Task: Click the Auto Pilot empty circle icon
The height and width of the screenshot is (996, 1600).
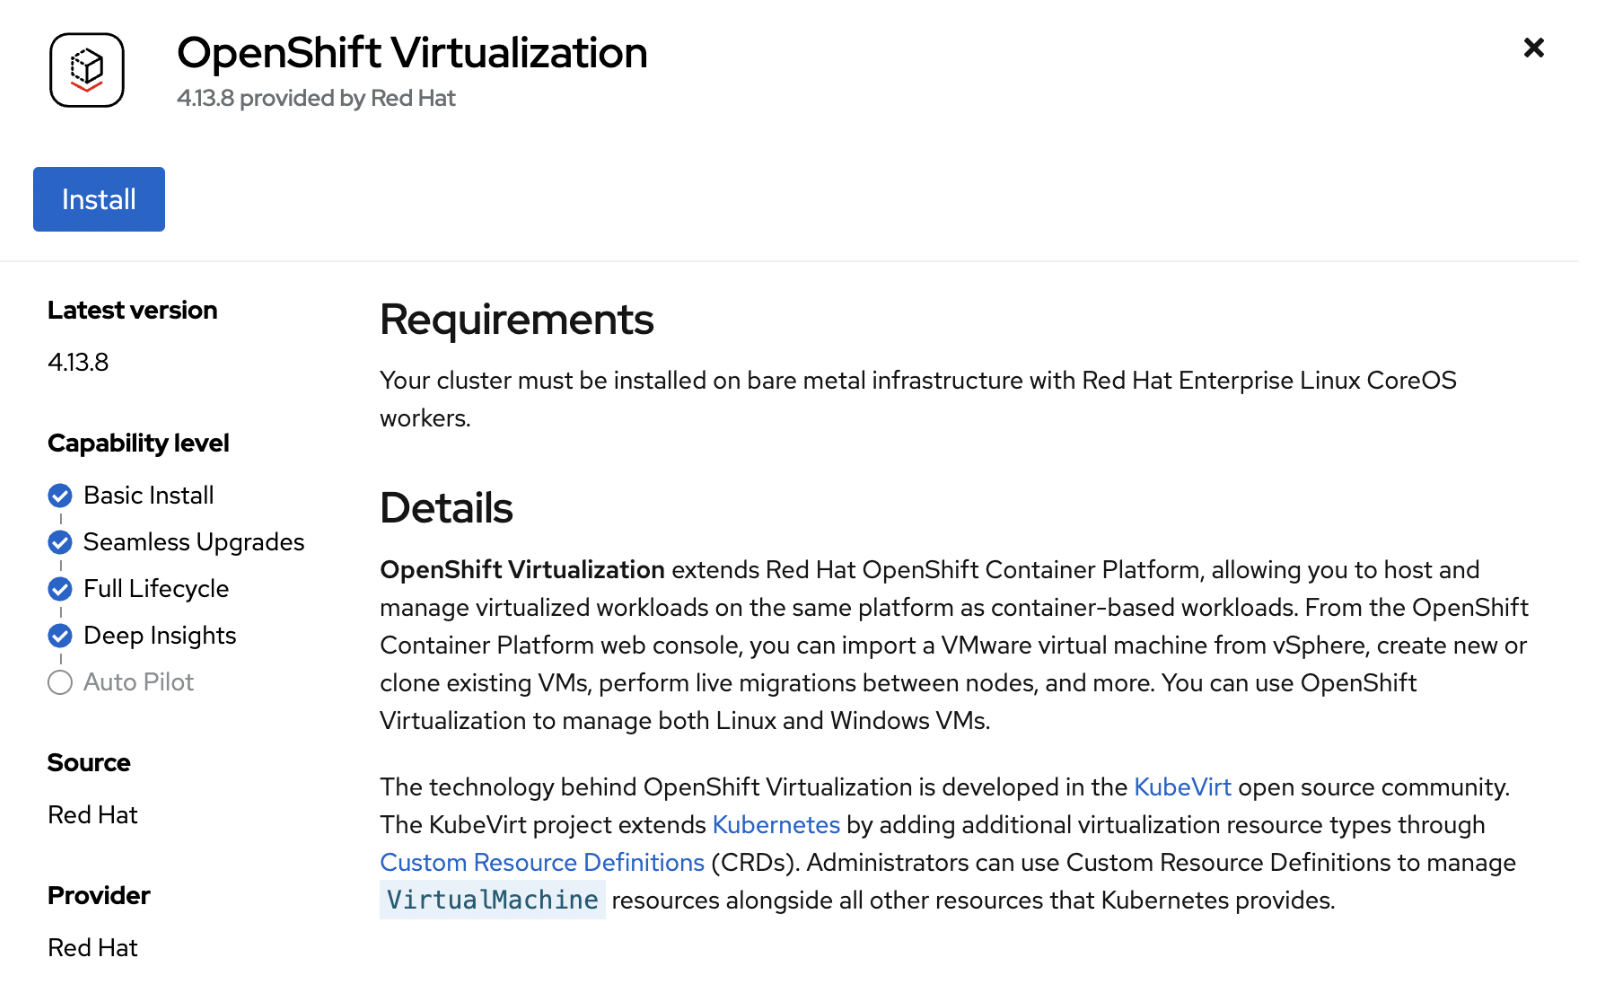Action: [x=59, y=682]
